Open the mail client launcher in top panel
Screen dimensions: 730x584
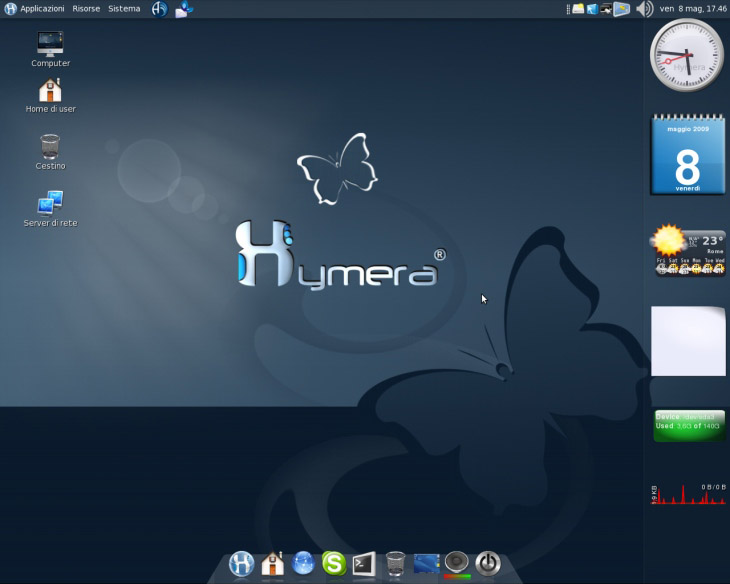184,9
